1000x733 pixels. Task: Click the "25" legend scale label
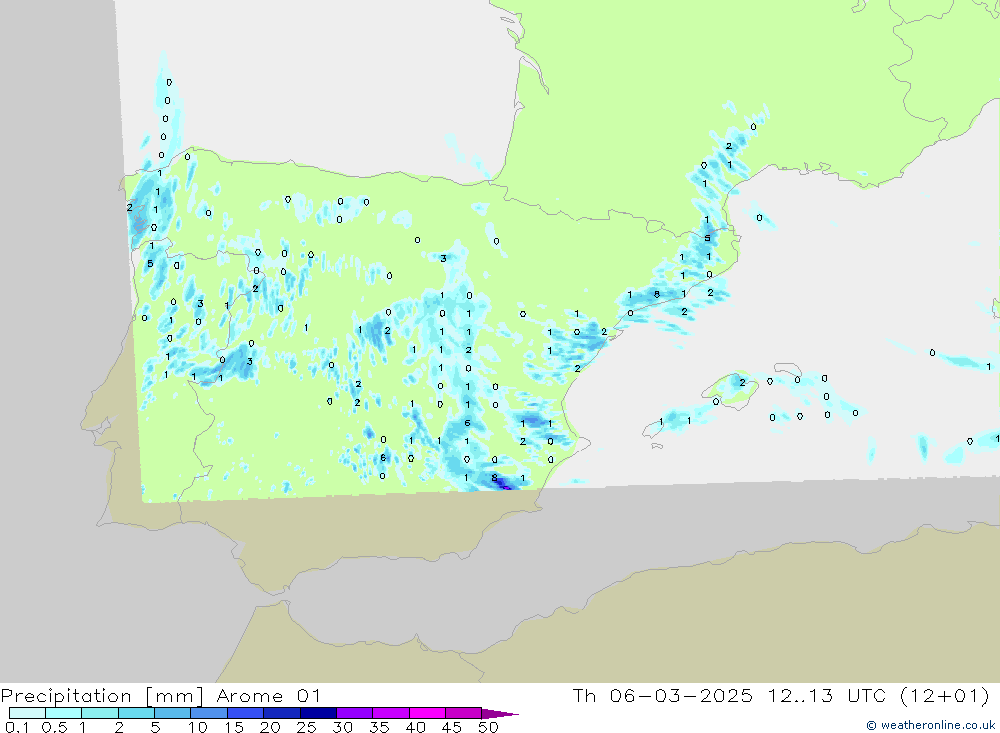tap(307, 727)
